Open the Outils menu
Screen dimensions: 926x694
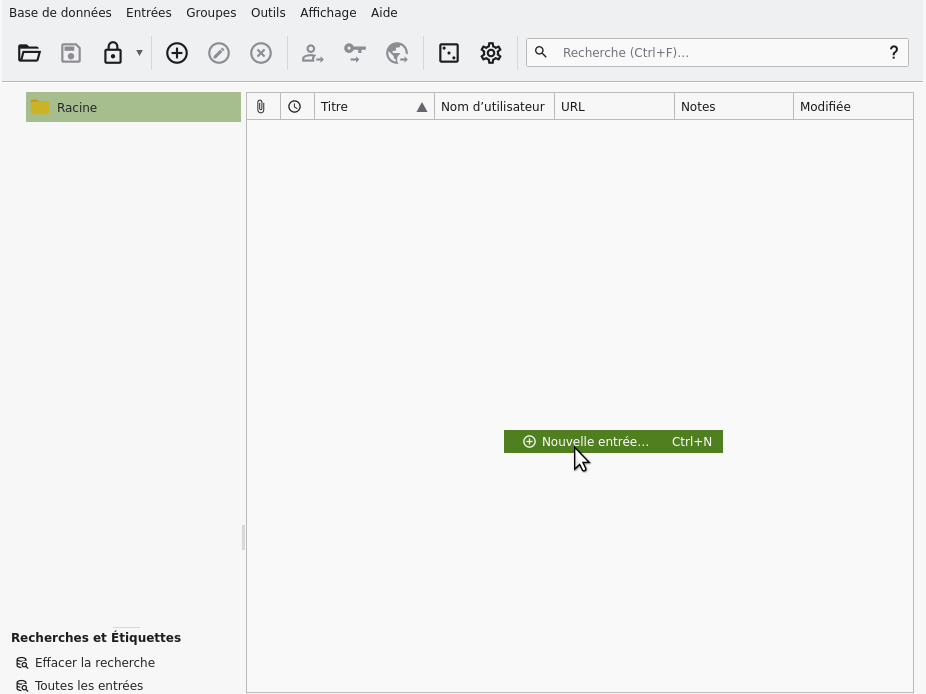click(268, 13)
